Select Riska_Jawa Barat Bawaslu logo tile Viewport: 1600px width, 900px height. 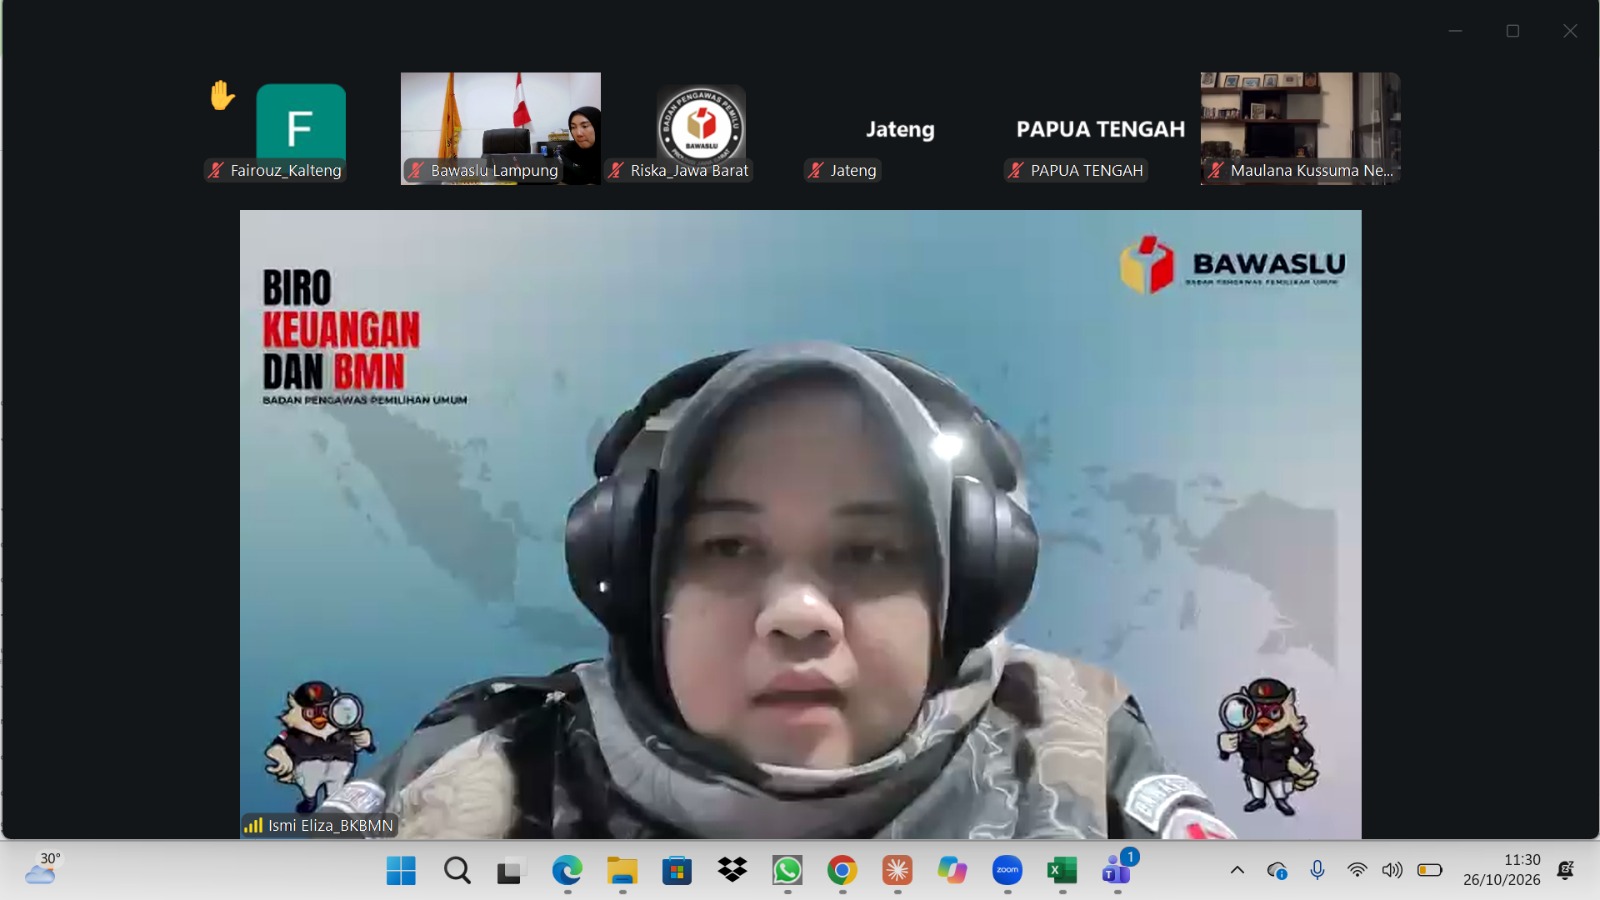[701, 128]
